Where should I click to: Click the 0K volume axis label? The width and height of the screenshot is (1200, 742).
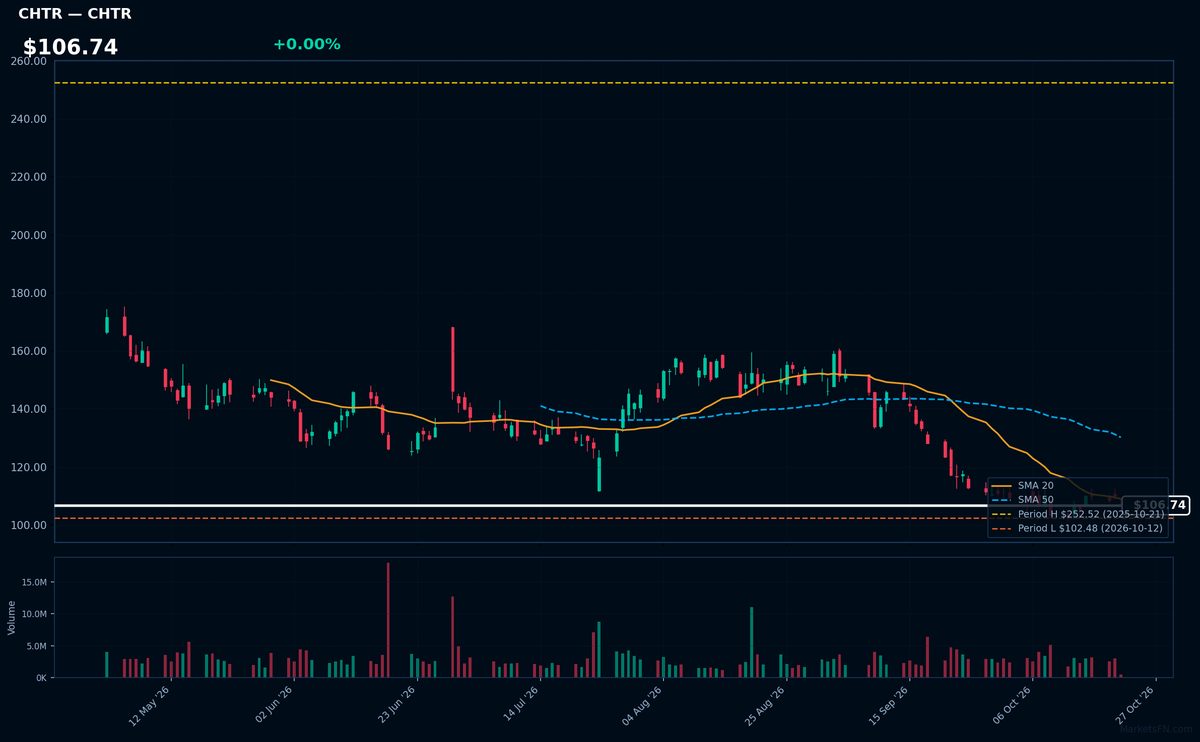(x=41, y=678)
